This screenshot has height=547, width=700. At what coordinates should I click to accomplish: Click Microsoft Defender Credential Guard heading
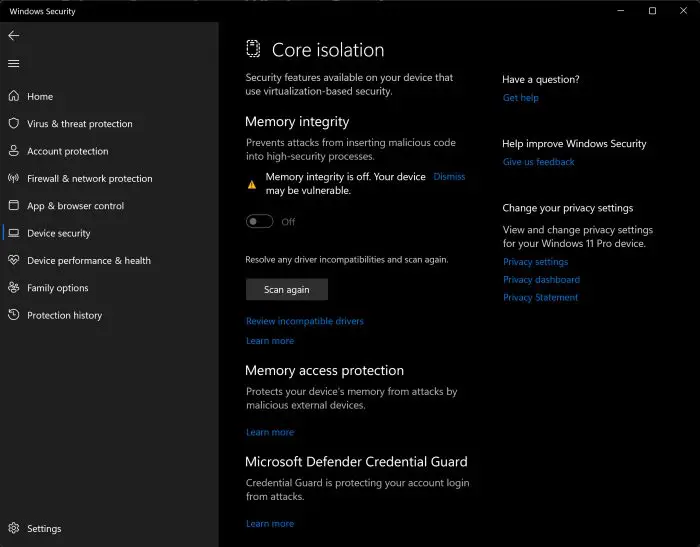[356, 461]
